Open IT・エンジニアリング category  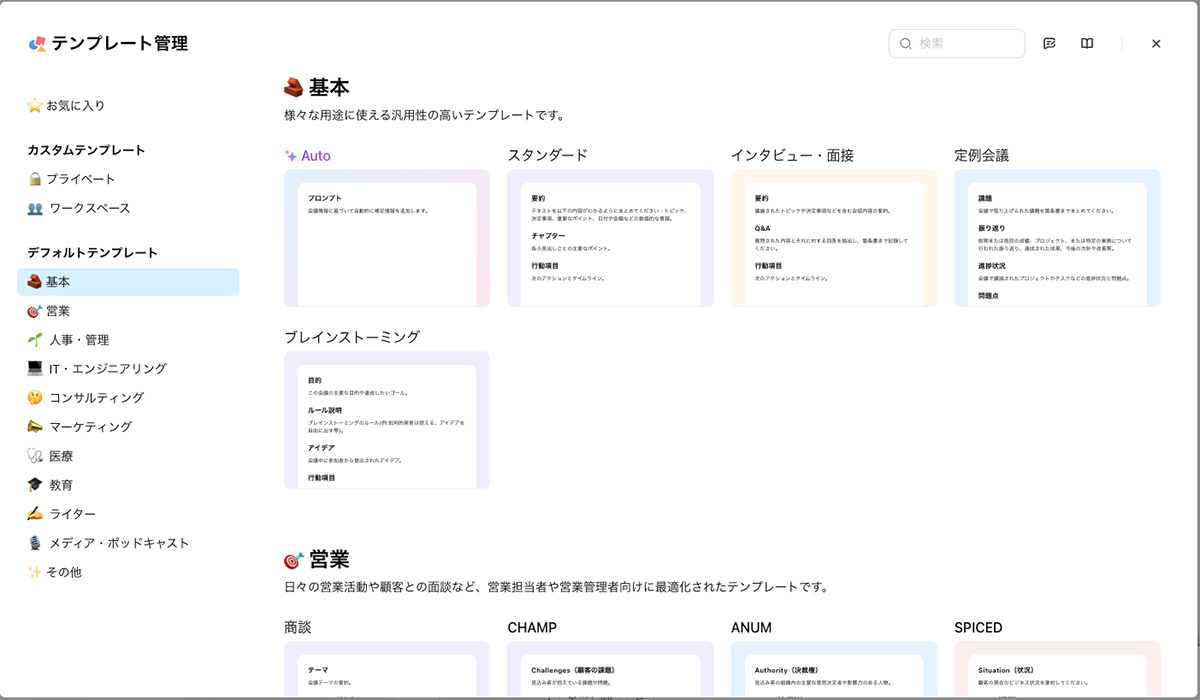[128, 369]
